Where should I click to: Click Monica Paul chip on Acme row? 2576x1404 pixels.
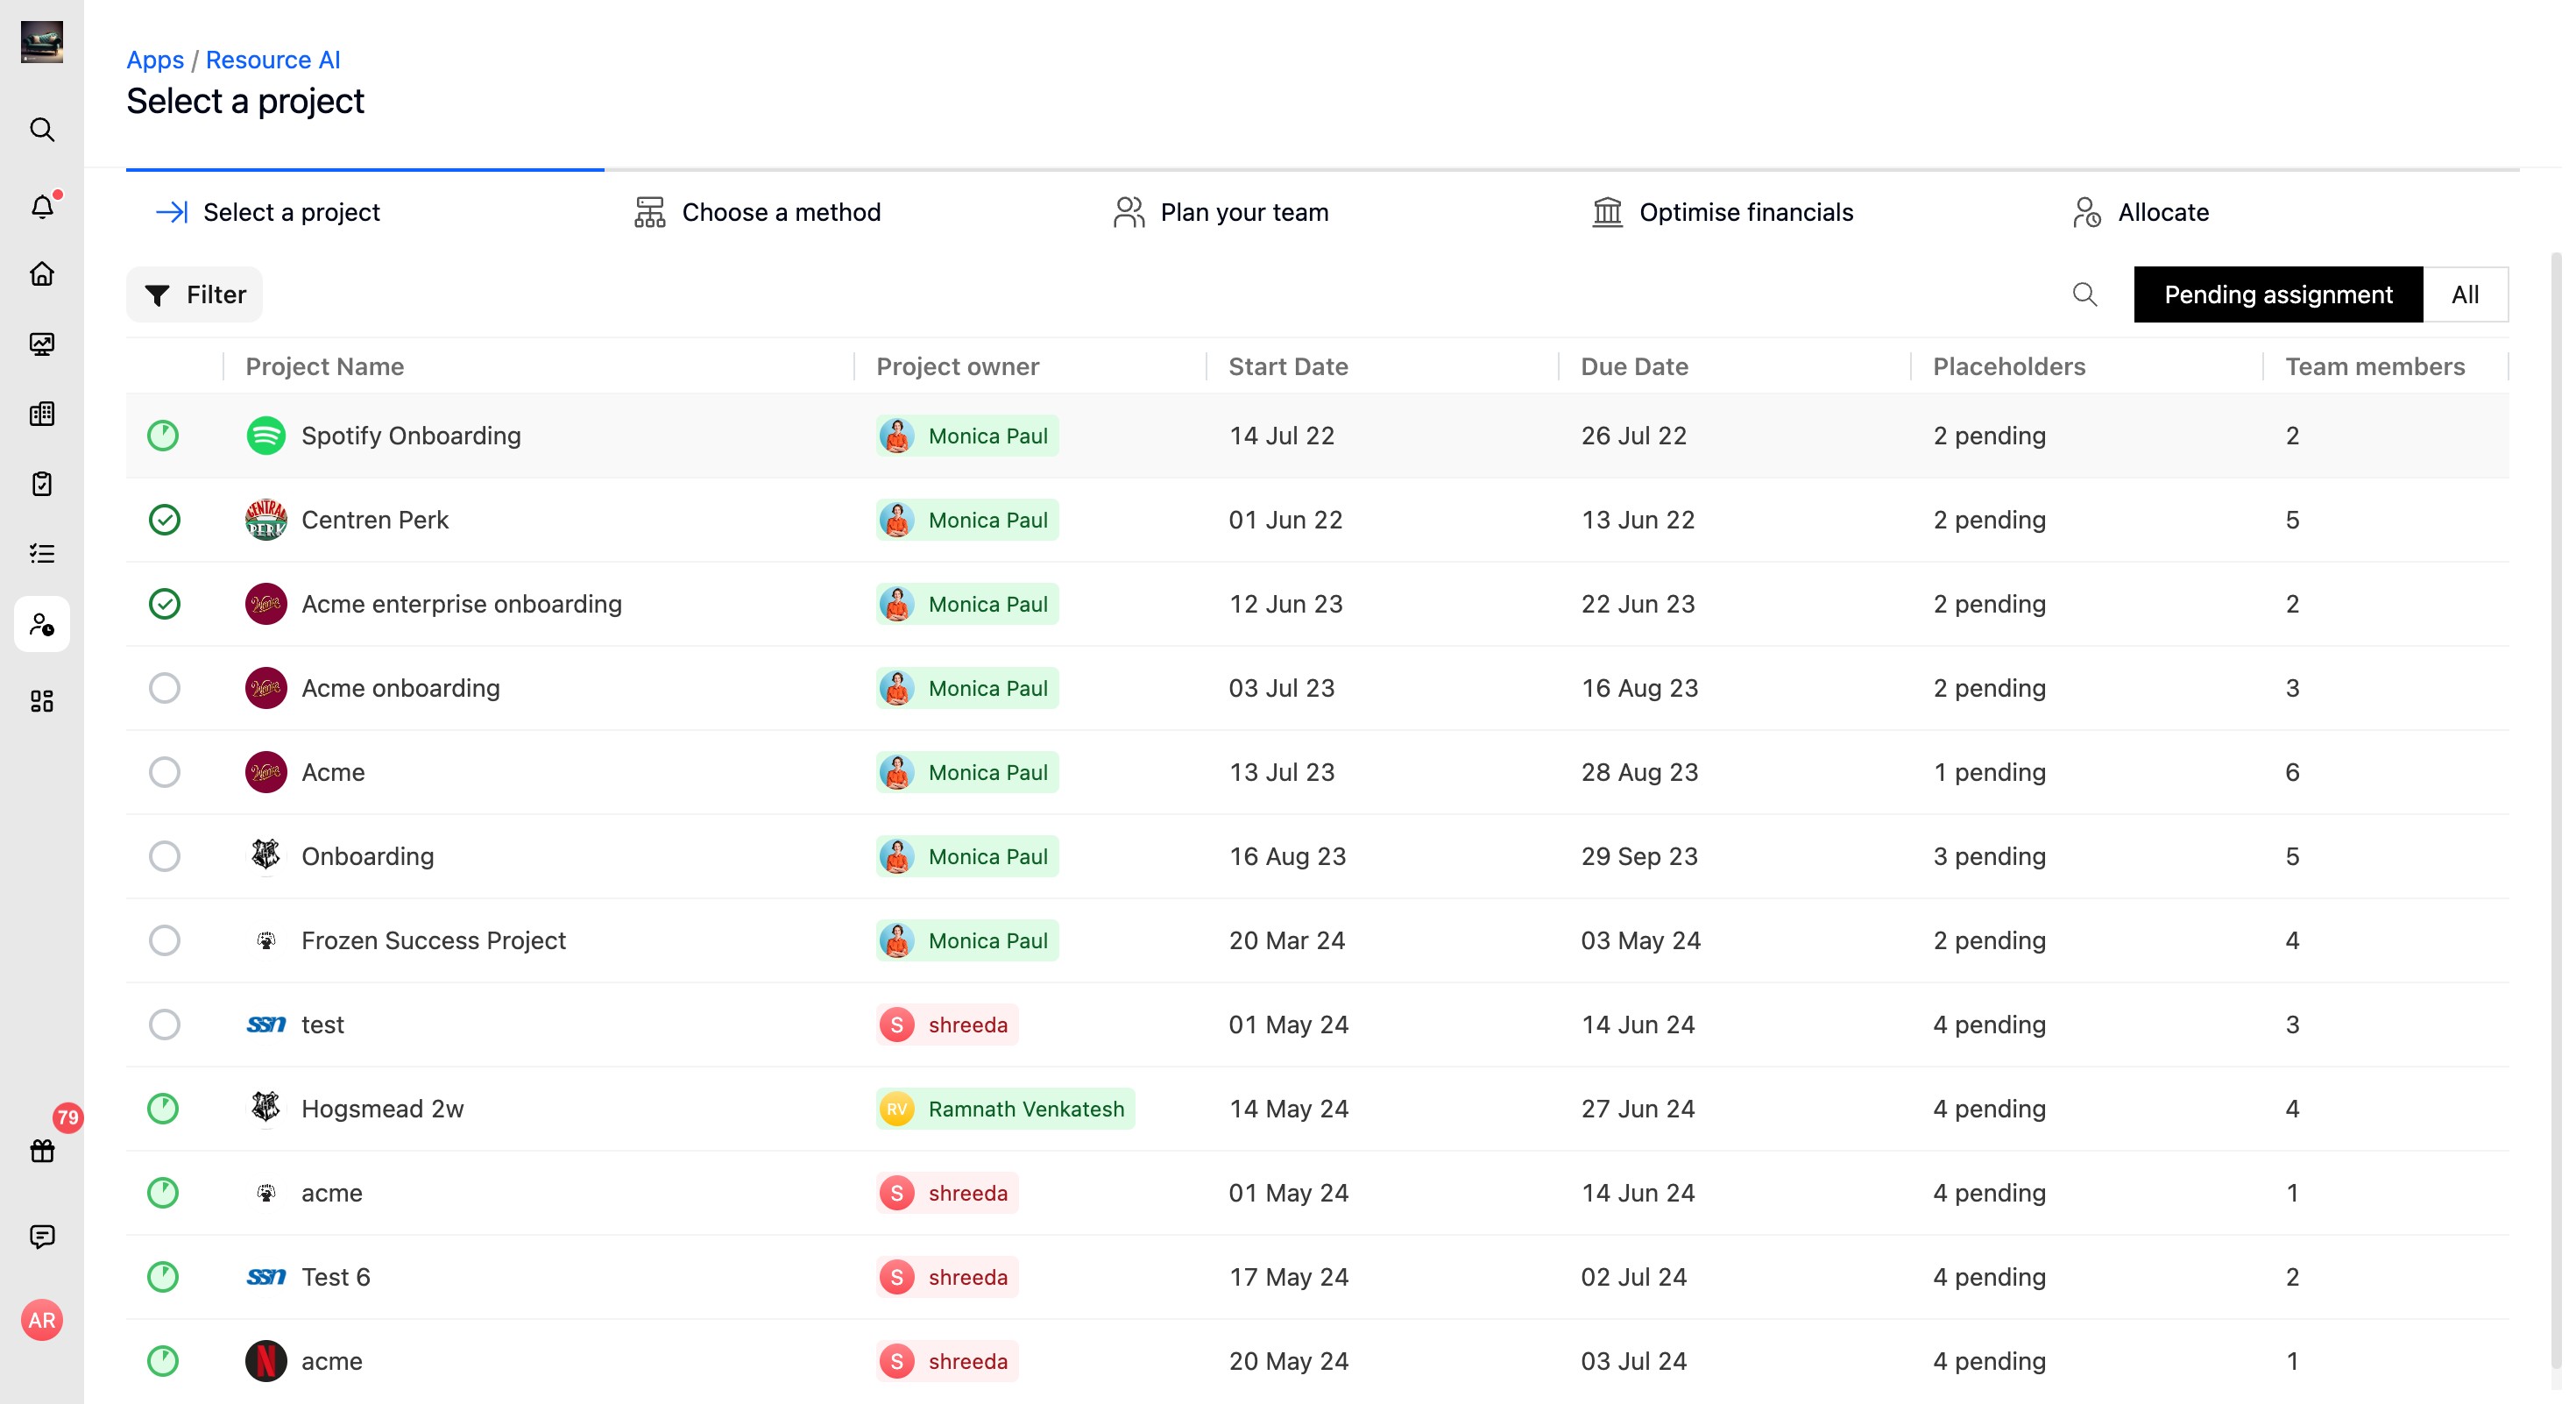[x=967, y=772]
